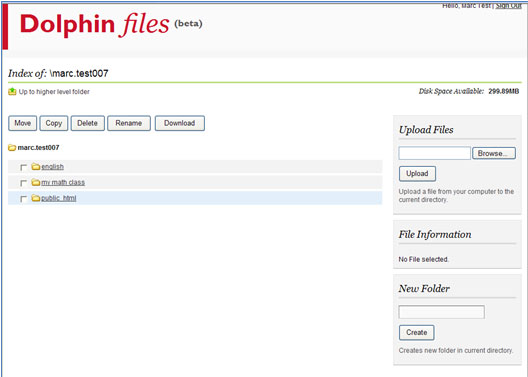Click the Create folder button
The image size is (528, 377).
417,333
